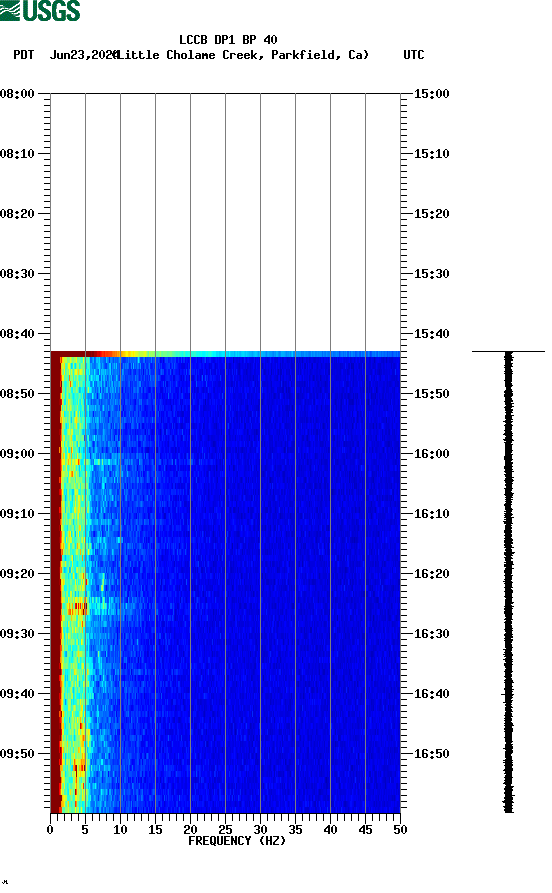Click the '08:10' PDT time label
This screenshot has width=552, height=893.
pyautogui.click(x=17, y=154)
